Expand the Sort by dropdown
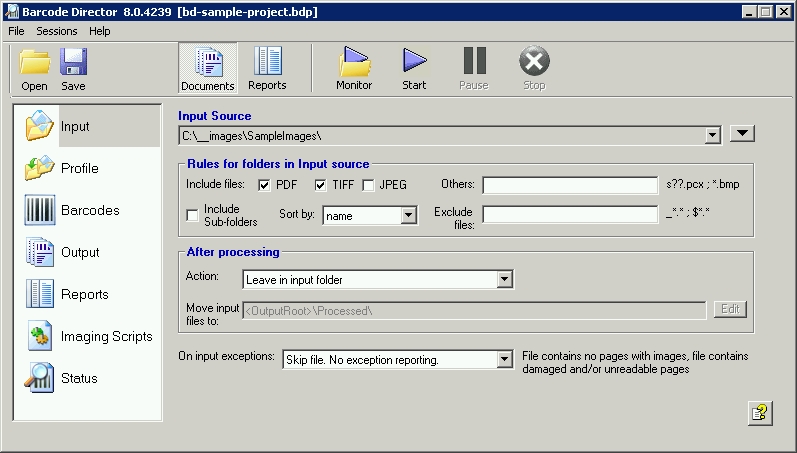The width and height of the screenshot is (797, 453). click(408, 215)
